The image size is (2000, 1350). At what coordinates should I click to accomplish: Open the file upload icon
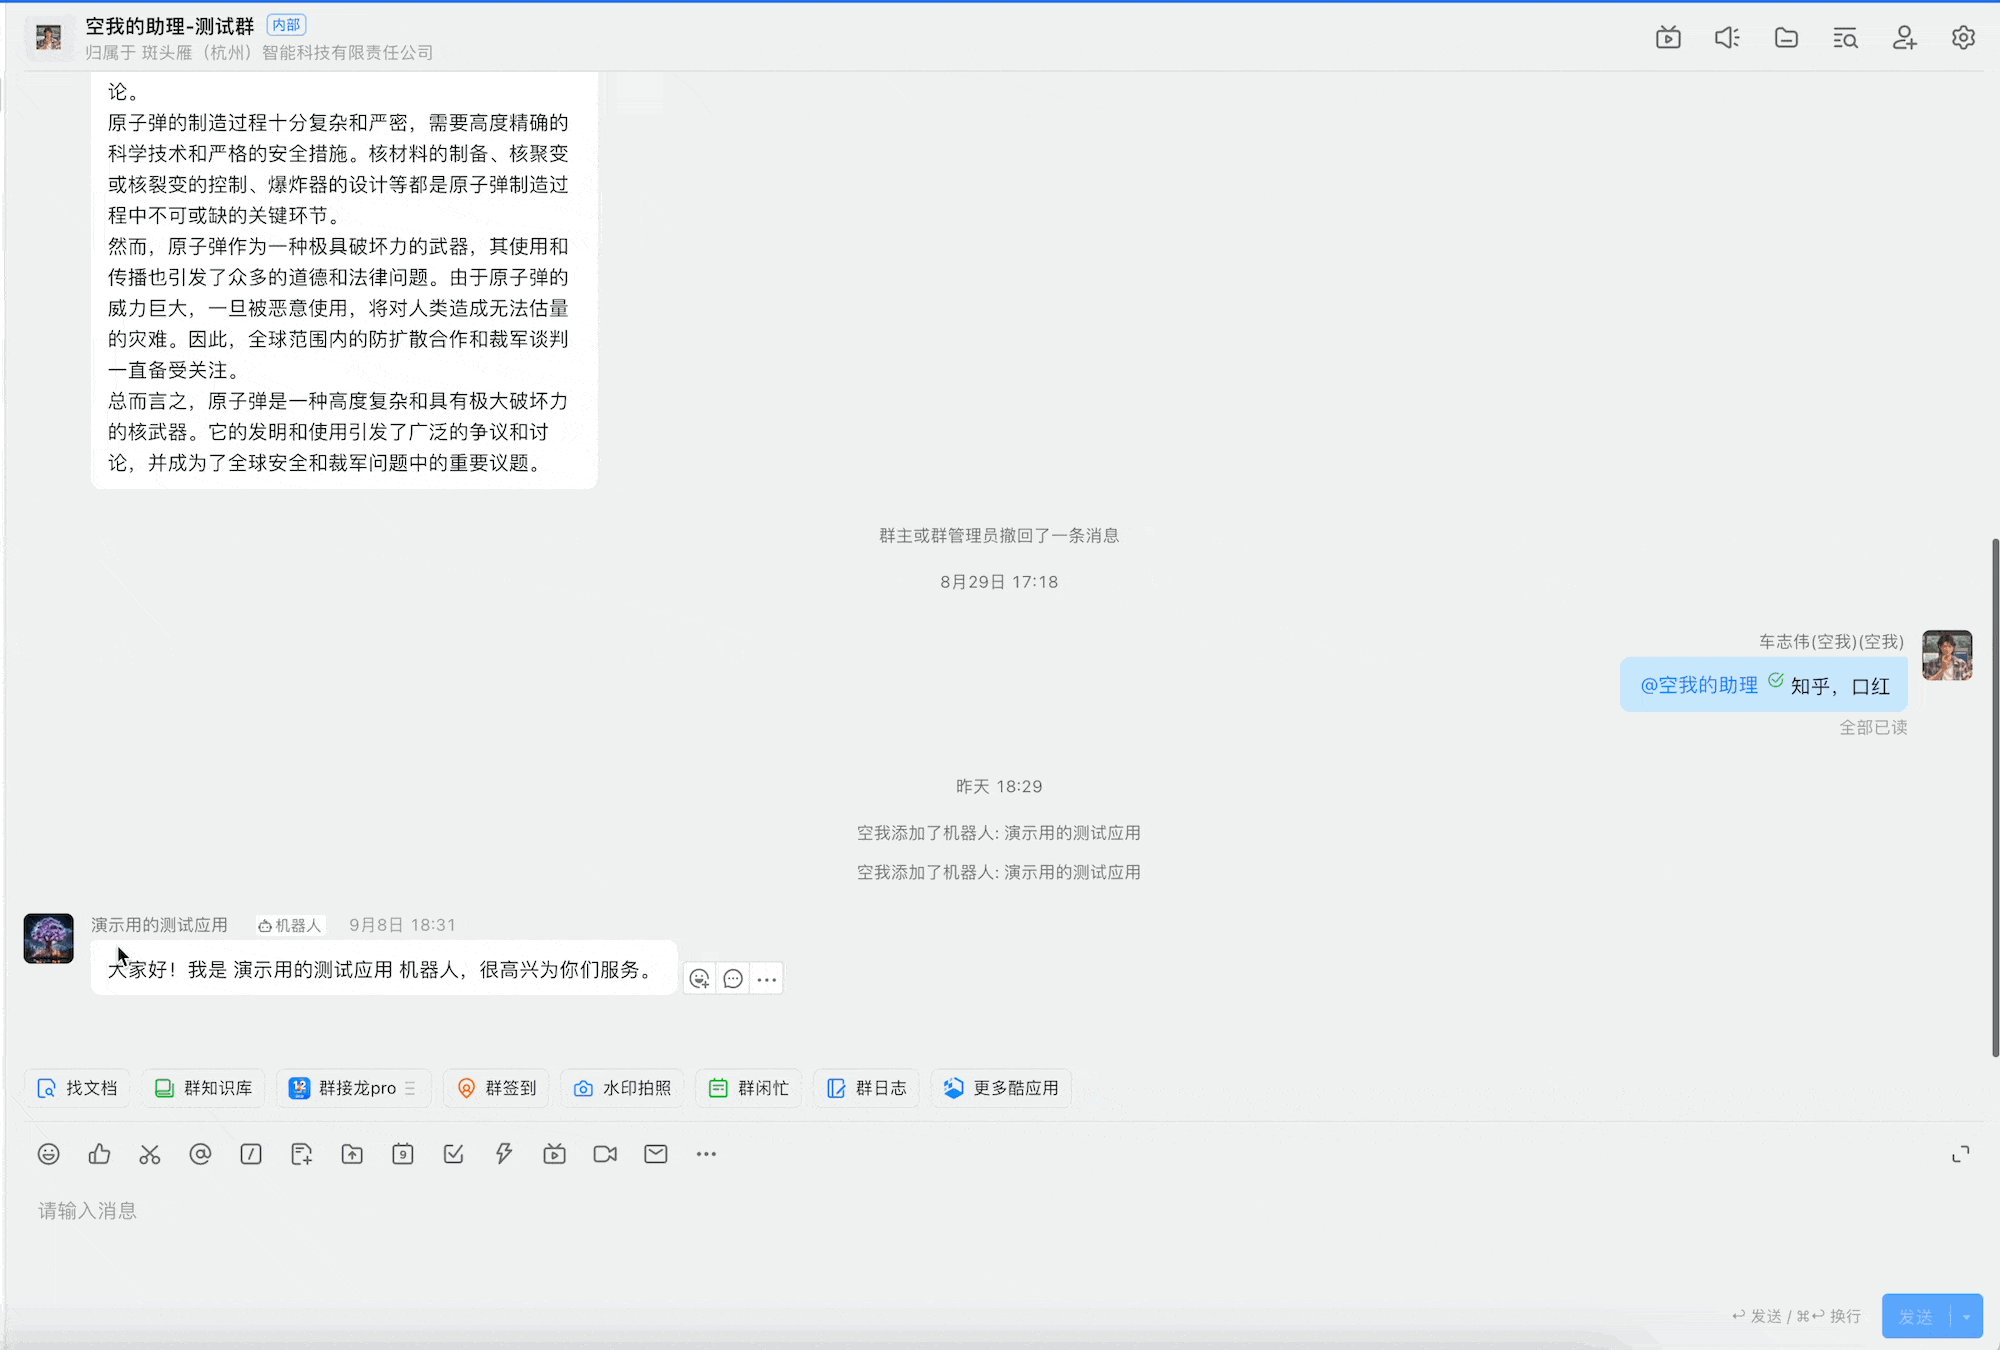352,1154
